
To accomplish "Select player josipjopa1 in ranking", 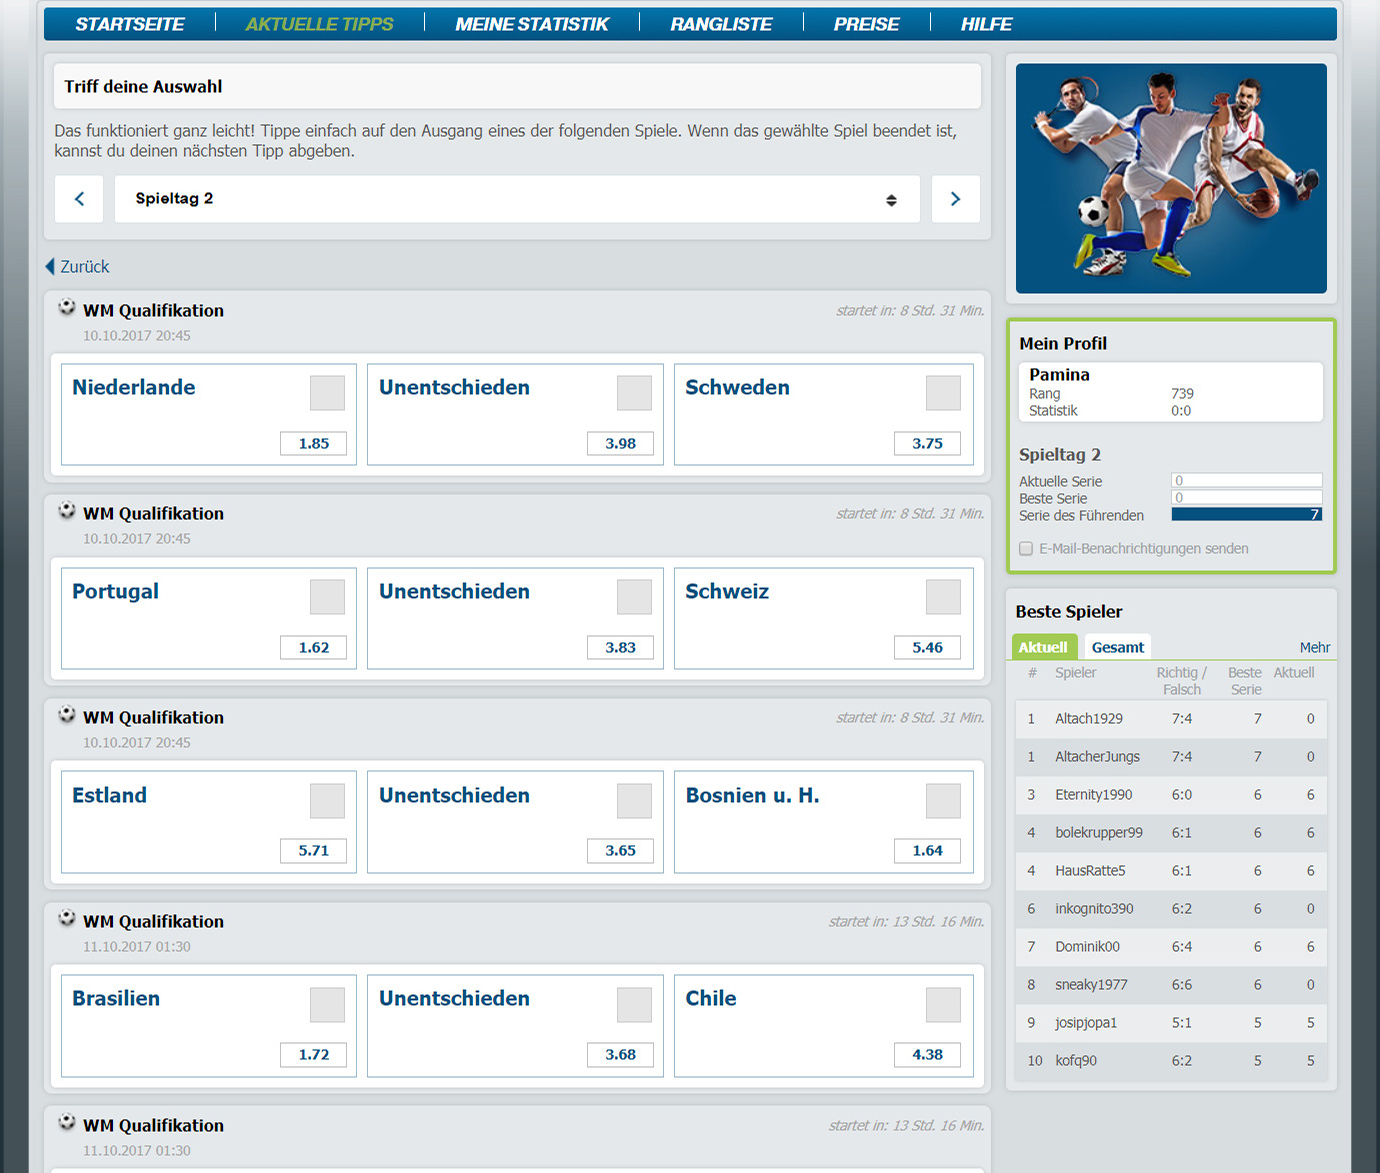I will 1086,1023.
